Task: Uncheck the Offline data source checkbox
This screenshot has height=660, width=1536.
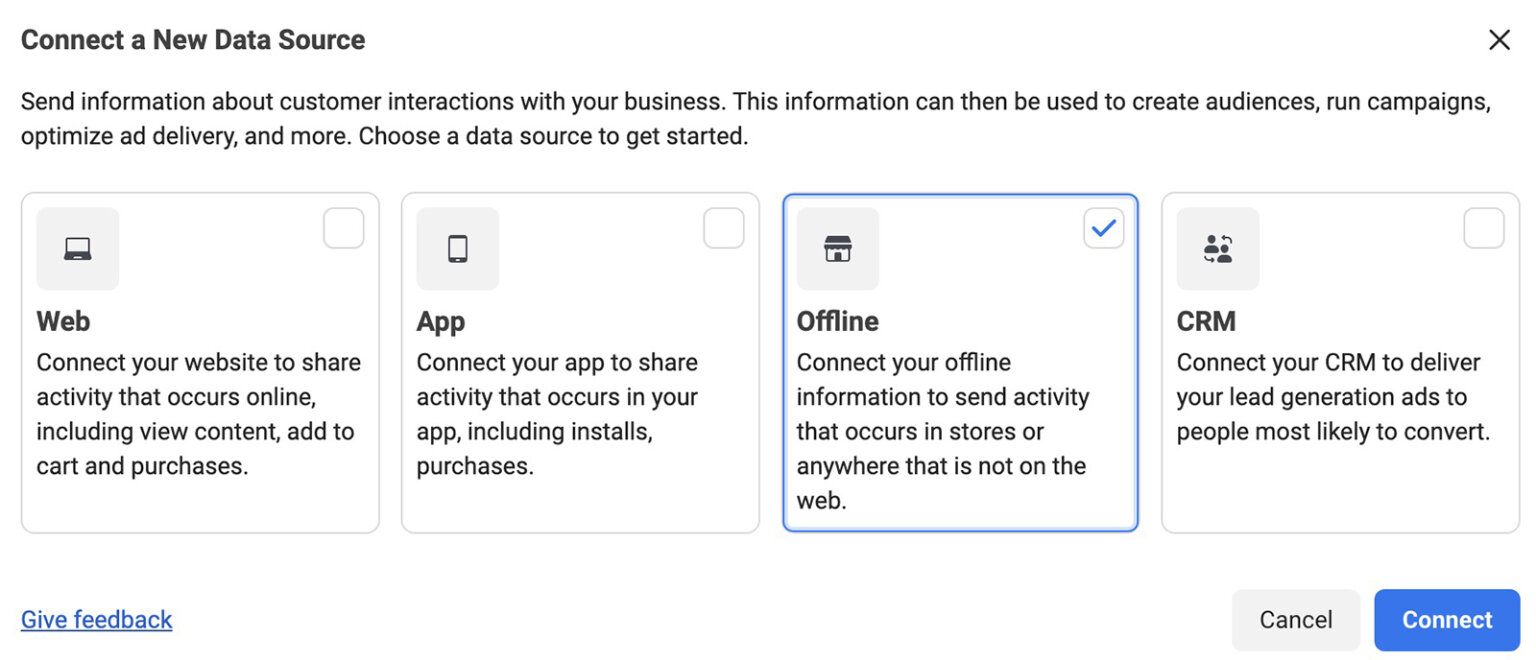Action: point(1103,229)
